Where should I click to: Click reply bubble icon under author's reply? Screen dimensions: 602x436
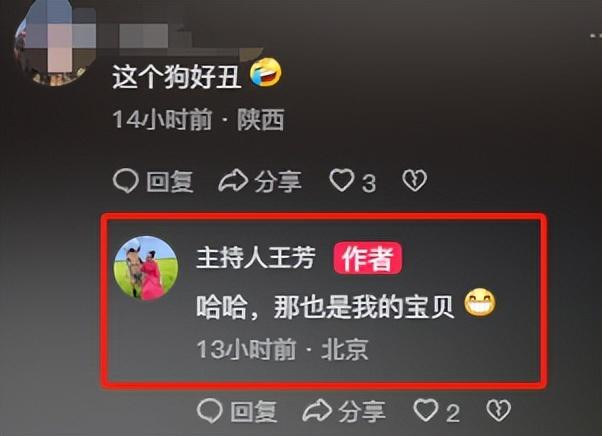pyautogui.click(x=210, y=411)
